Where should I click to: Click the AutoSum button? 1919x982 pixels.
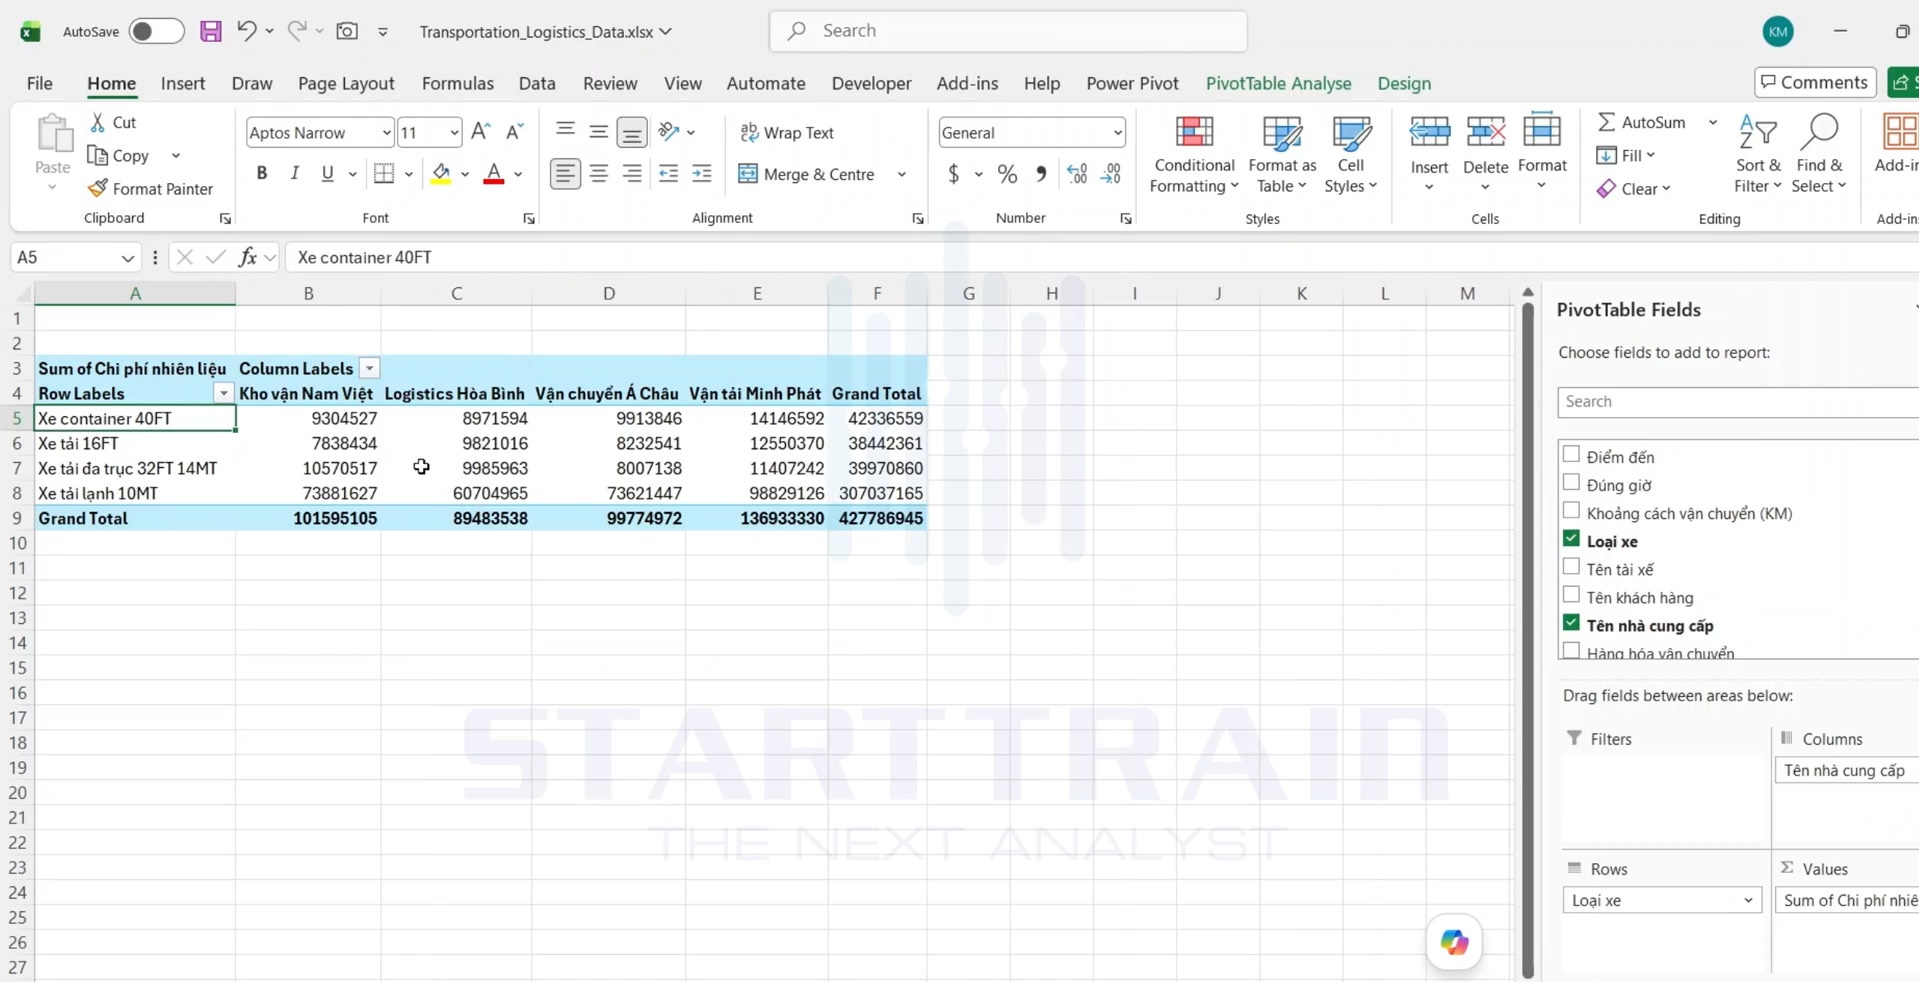(x=1641, y=122)
